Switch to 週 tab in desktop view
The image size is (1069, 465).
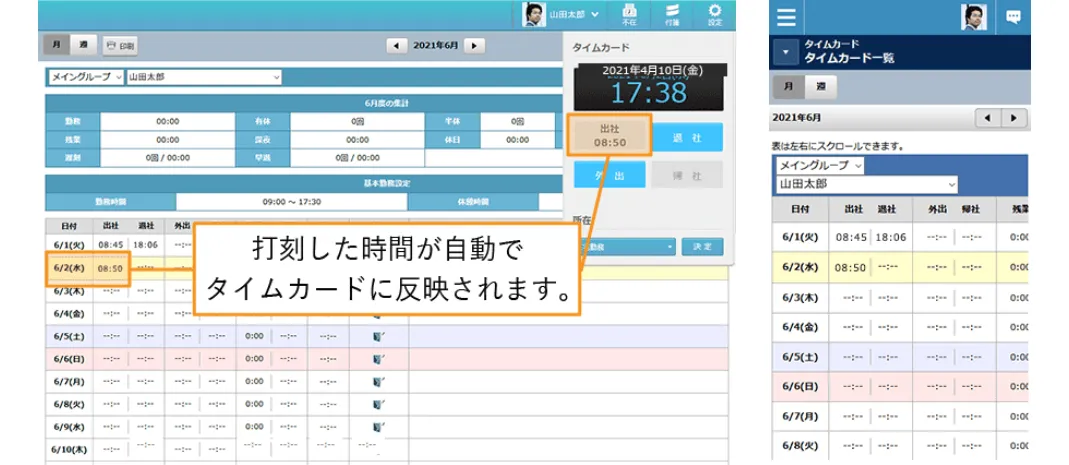[84, 45]
